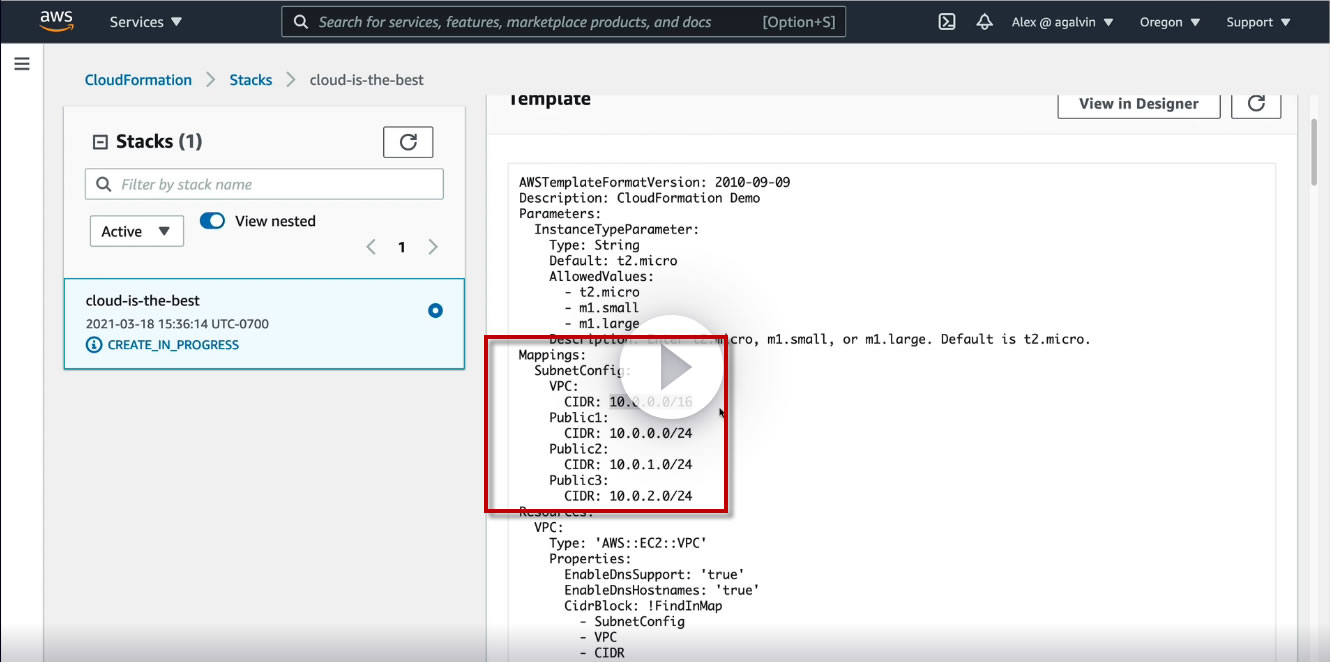Click the 'Stacks (1)' heading
This screenshot has width=1330, height=662.
[159, 141]
